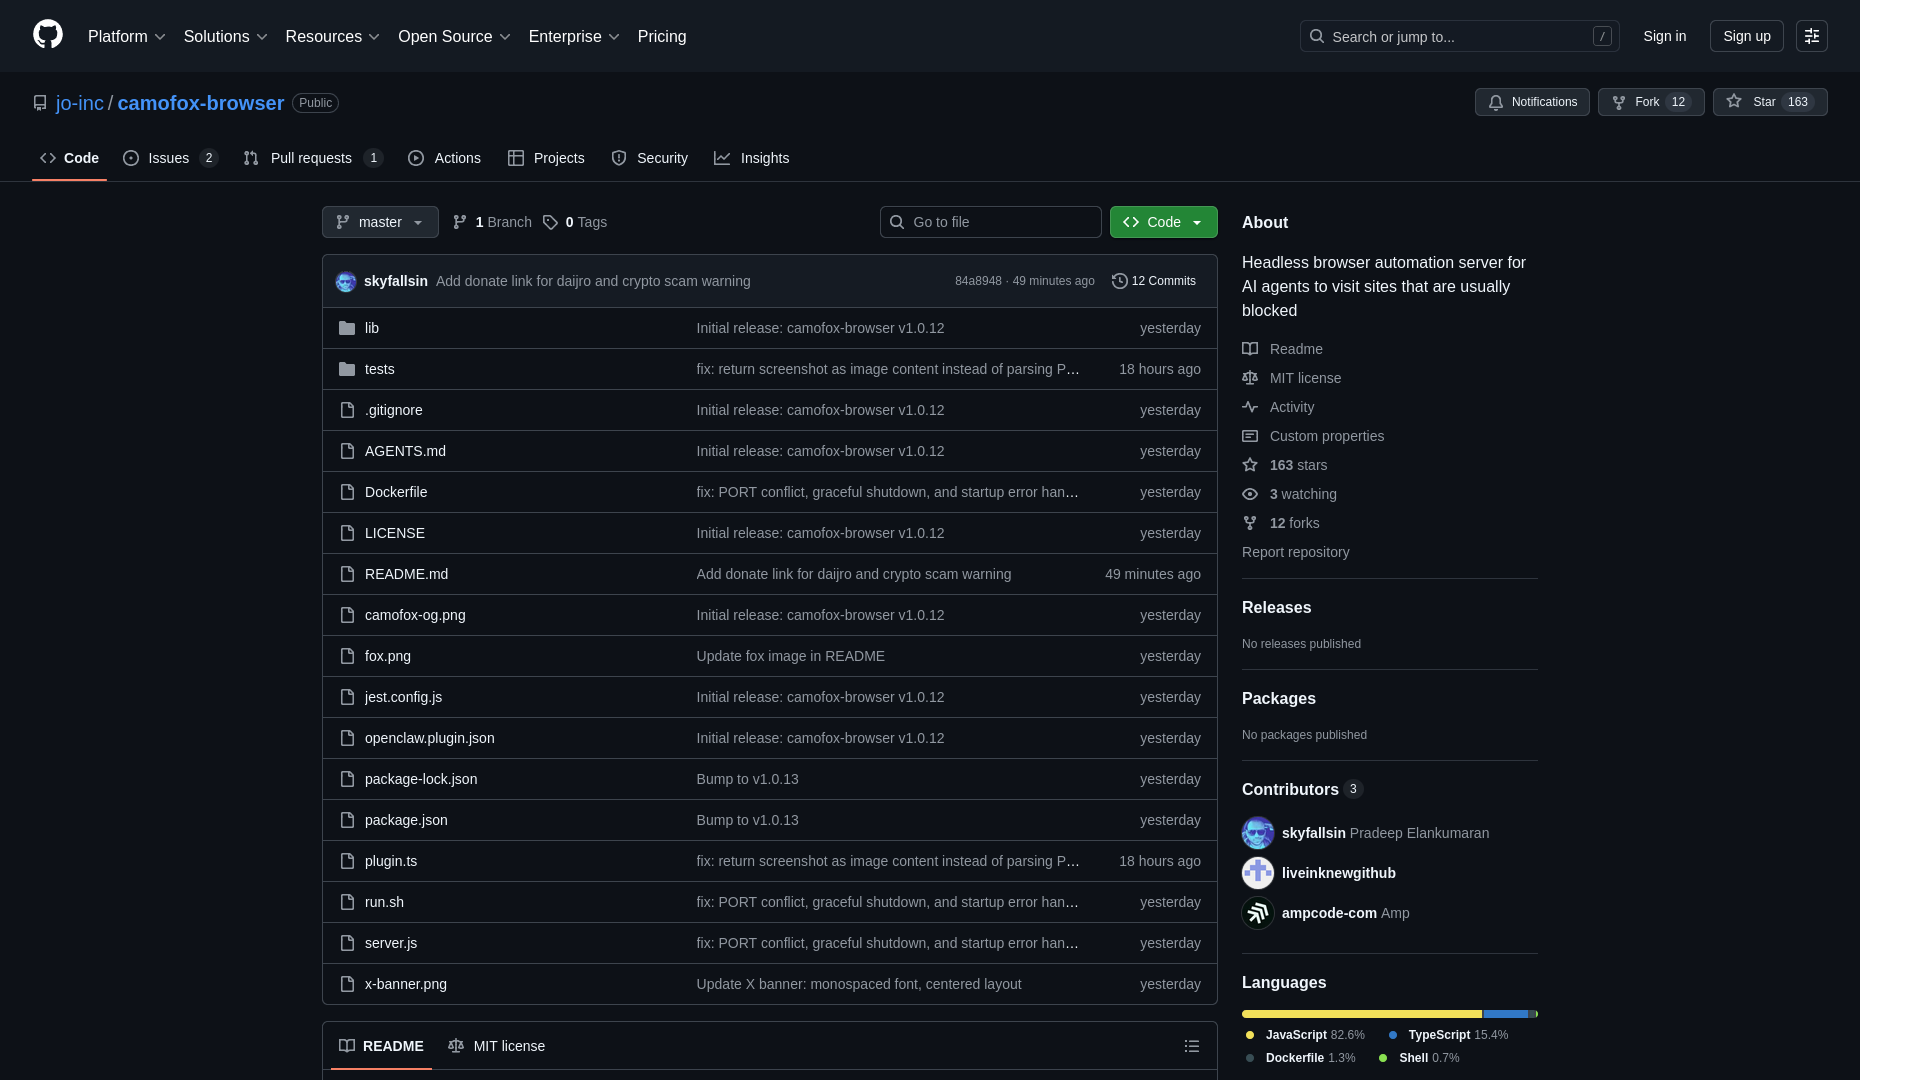Click the commit history clock icon
This screenshot has height=1080, width=1920.
(x=1119, y=281)
